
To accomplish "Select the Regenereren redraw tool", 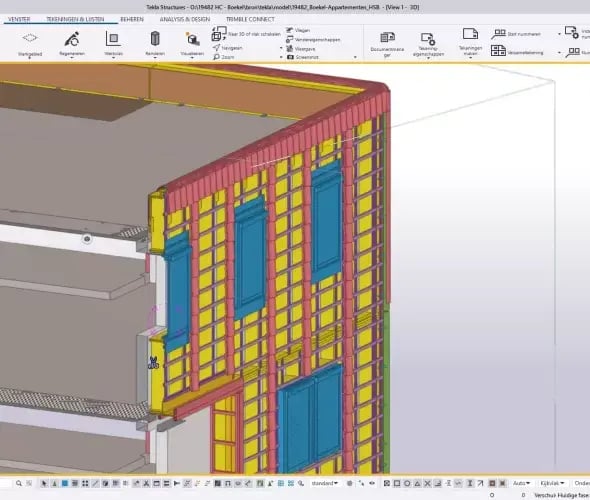I will [72, 39].
